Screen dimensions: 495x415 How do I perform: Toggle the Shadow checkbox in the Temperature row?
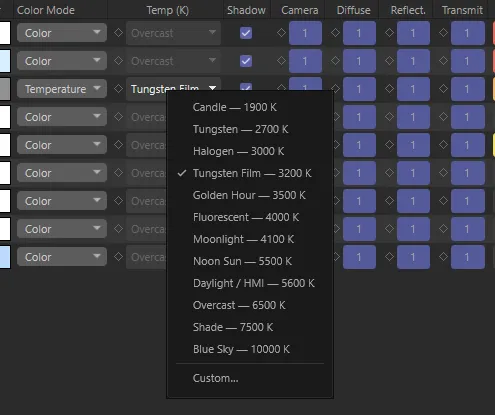pos(246,87)
